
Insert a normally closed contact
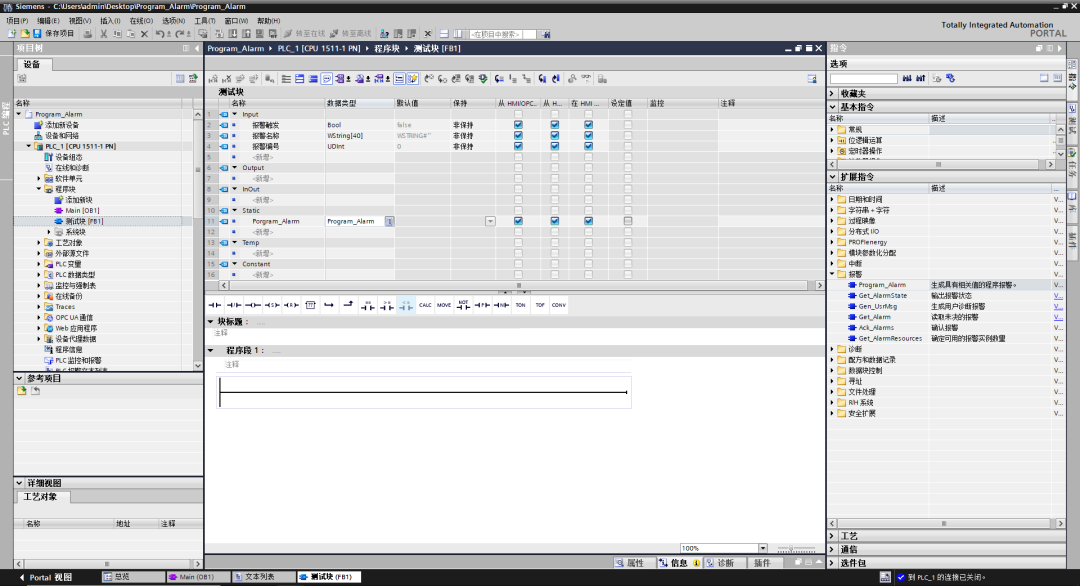(234, 305)
